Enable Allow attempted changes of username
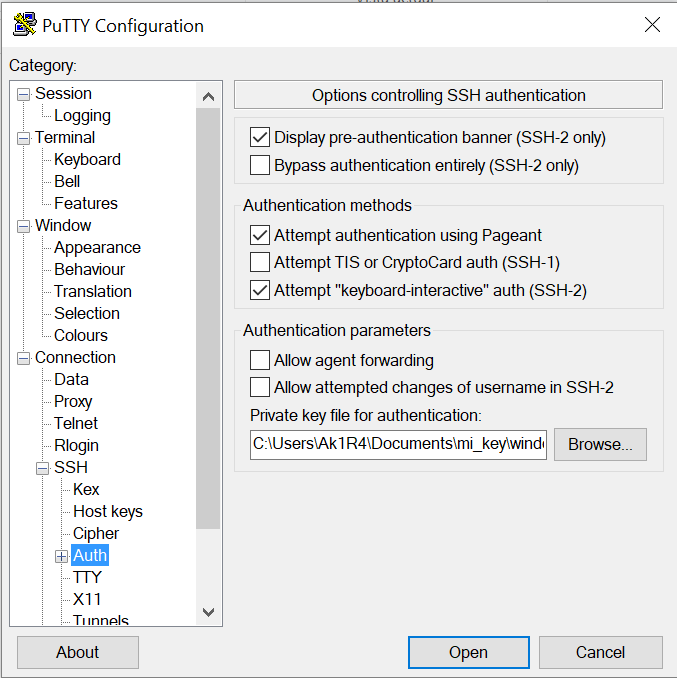677x678 pixels. tap(260, 387)
